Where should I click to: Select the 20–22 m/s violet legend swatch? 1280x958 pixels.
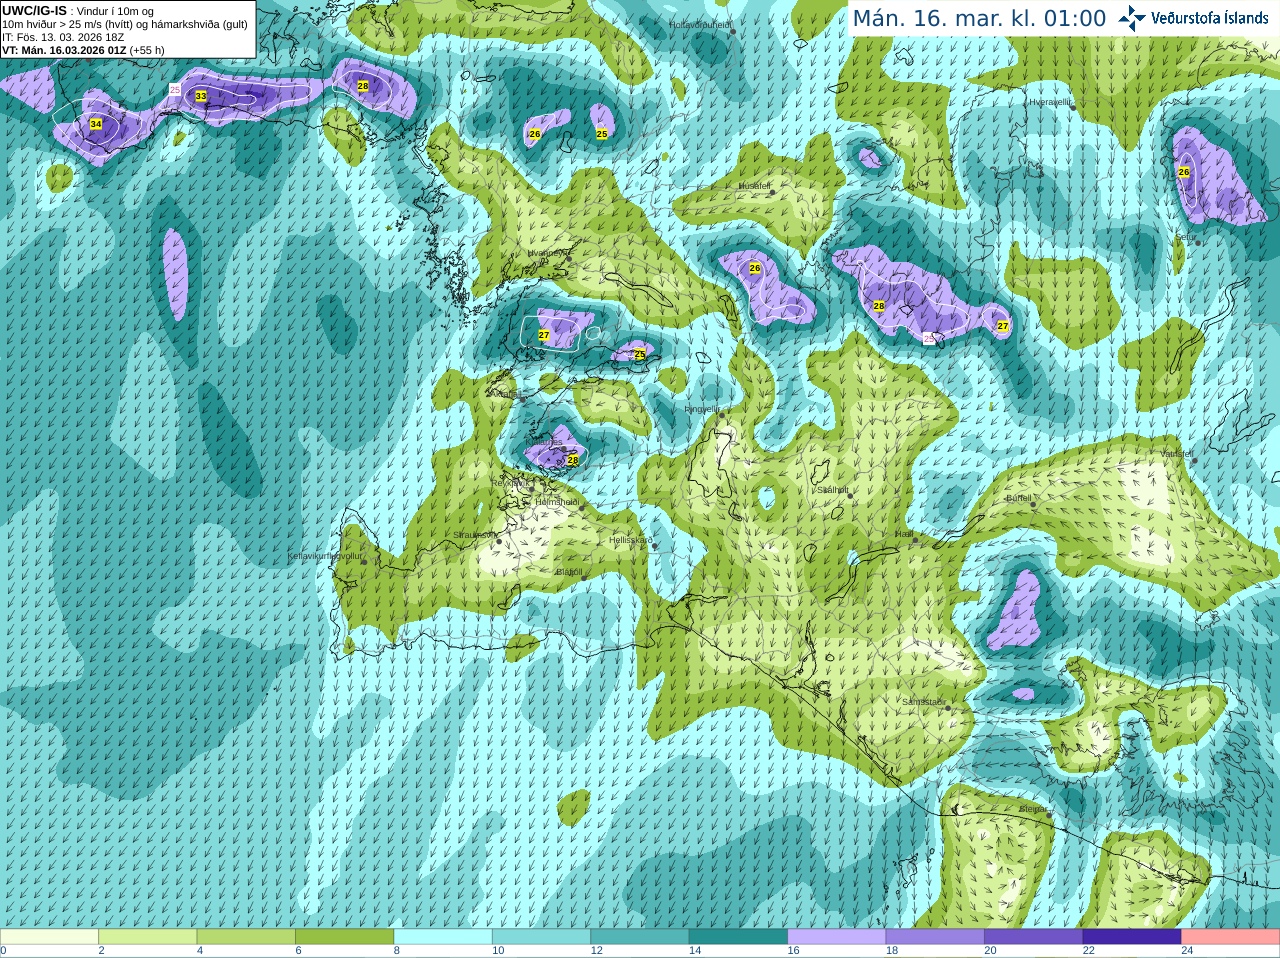[x=1034, y=937]
